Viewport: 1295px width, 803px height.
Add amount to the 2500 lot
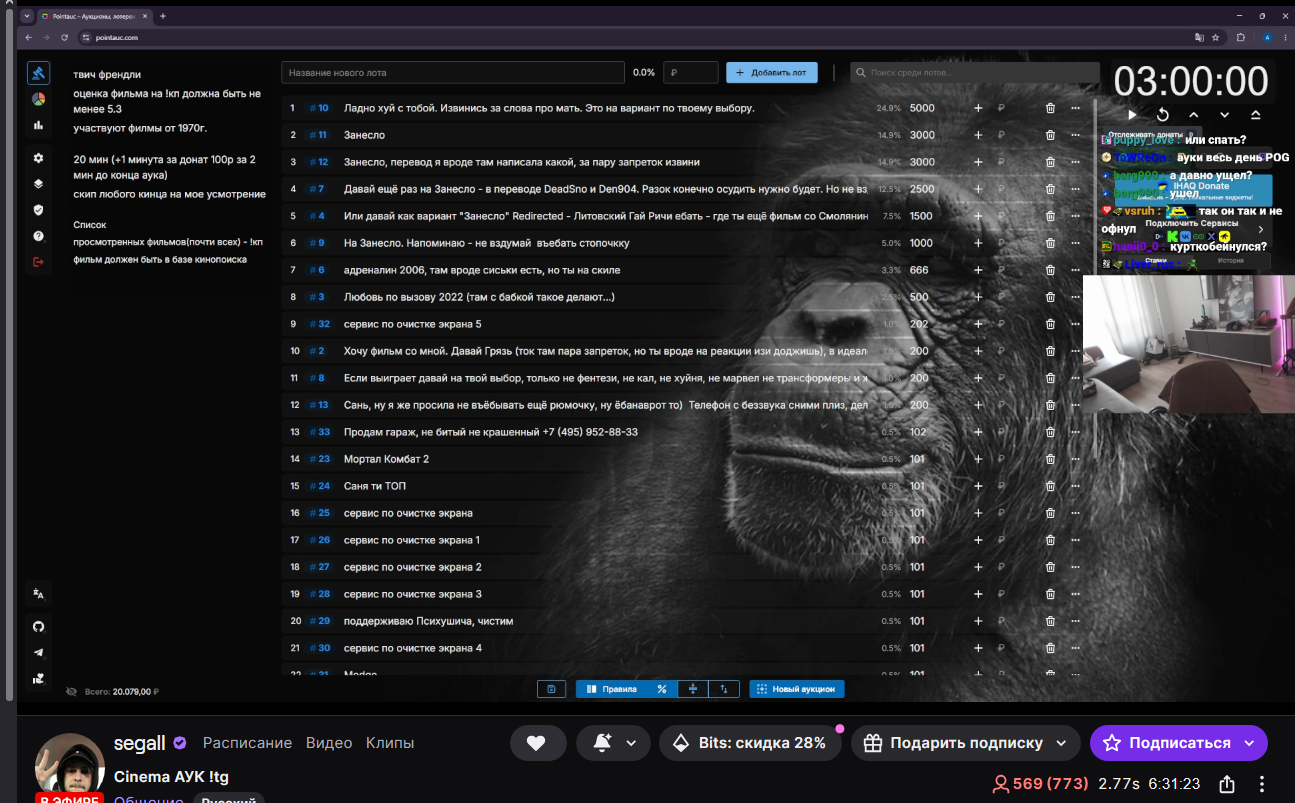coord(978,189)
